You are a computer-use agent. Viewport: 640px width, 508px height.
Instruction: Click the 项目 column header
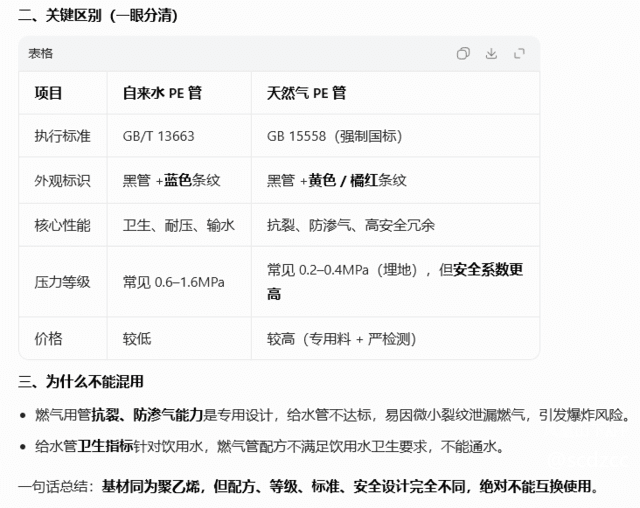(49, 93)
